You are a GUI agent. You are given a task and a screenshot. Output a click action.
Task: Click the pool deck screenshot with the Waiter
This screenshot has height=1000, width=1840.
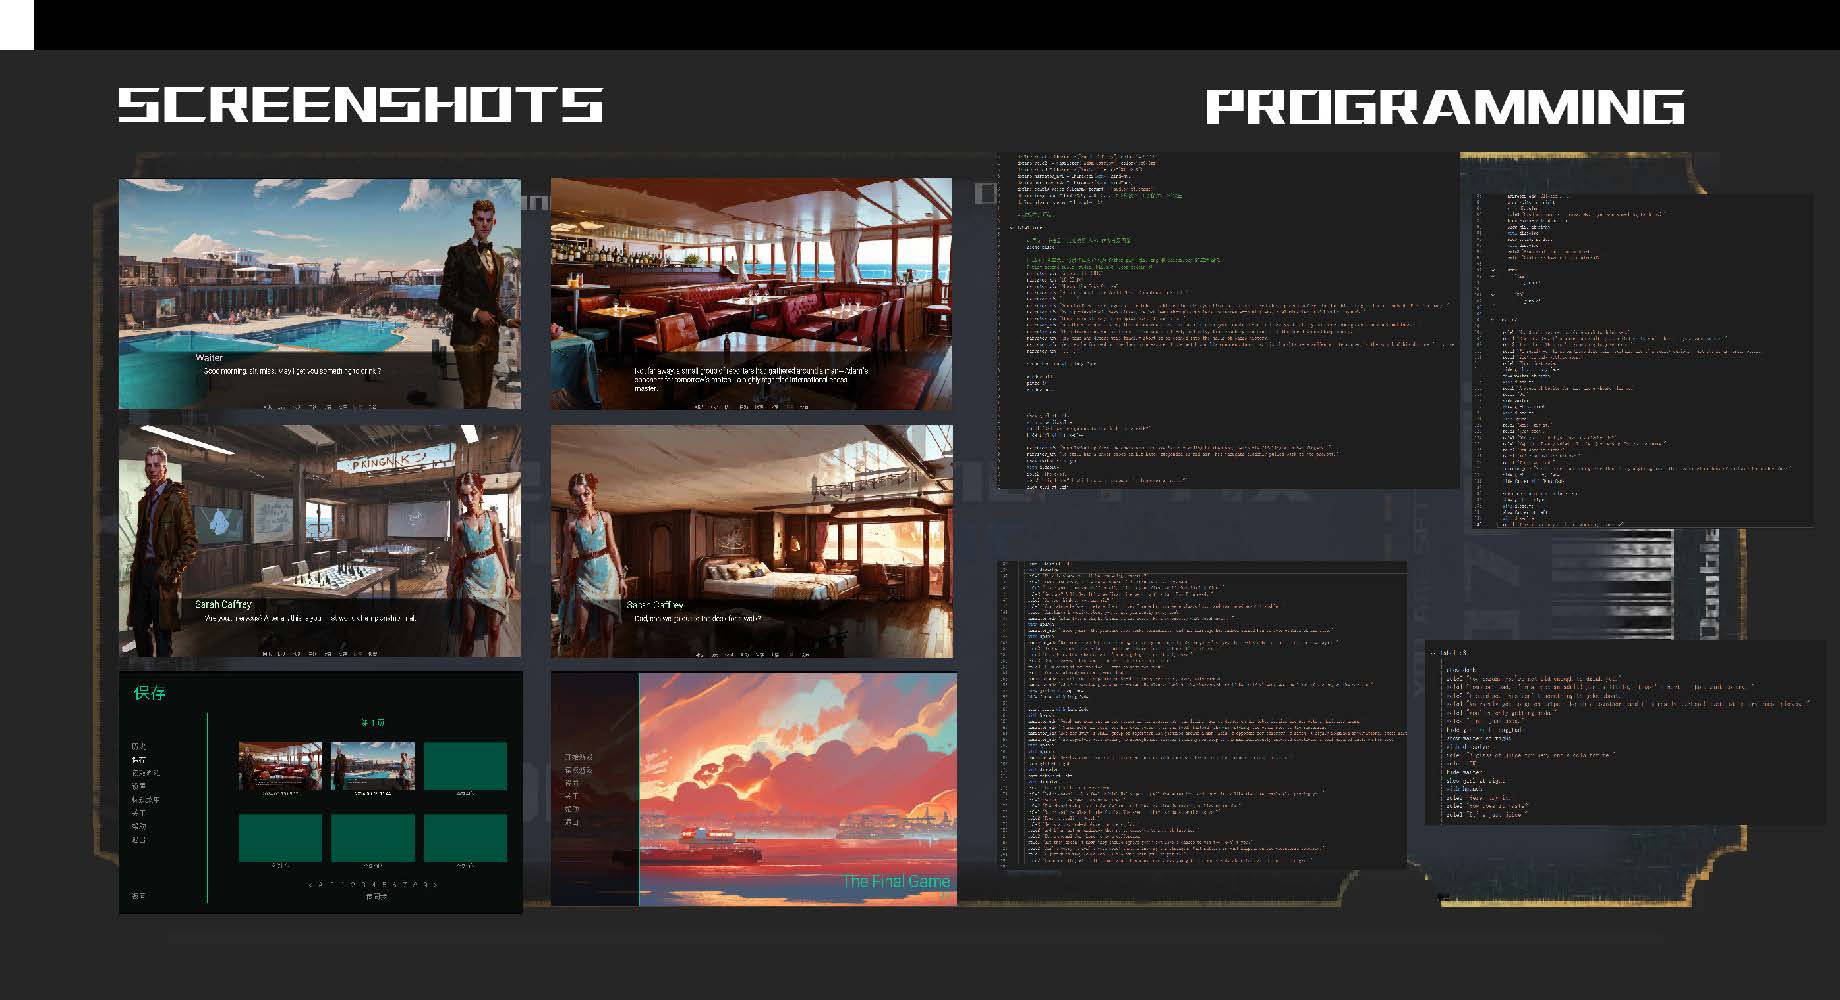point(319,293)
